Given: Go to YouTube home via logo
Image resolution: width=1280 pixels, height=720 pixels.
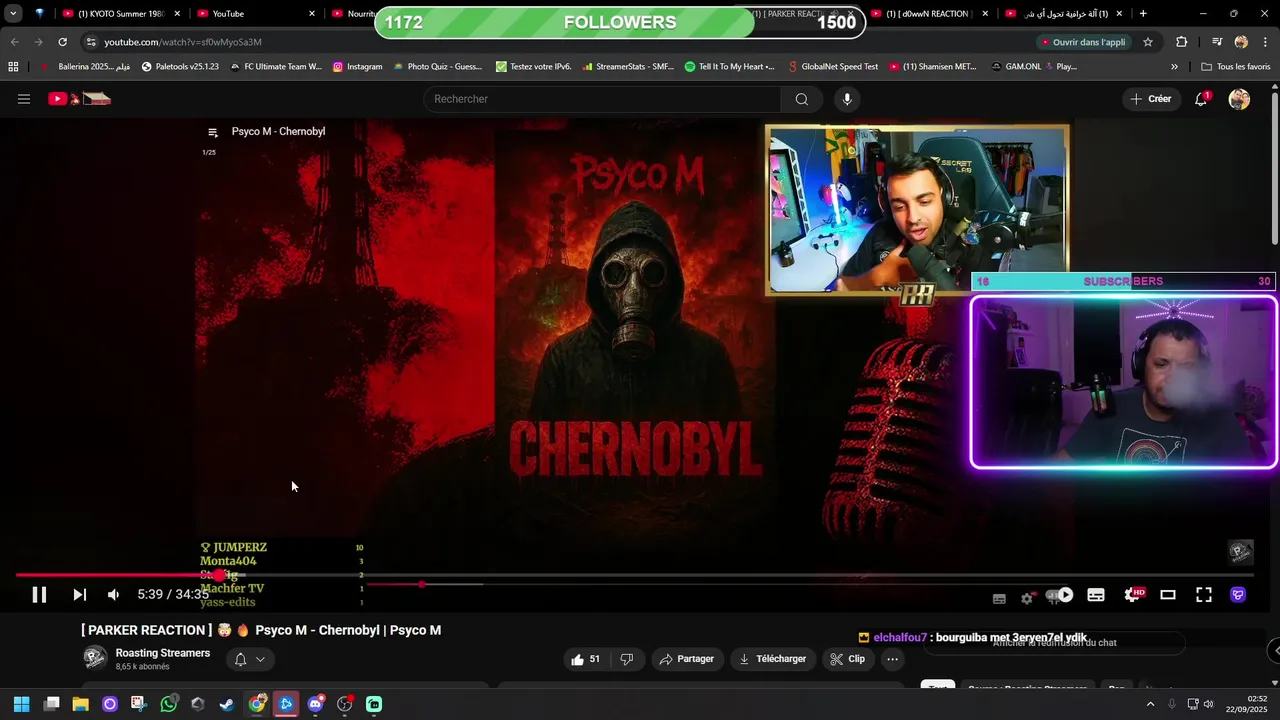Looking at the screenshot, I should (x=79, y=99).
